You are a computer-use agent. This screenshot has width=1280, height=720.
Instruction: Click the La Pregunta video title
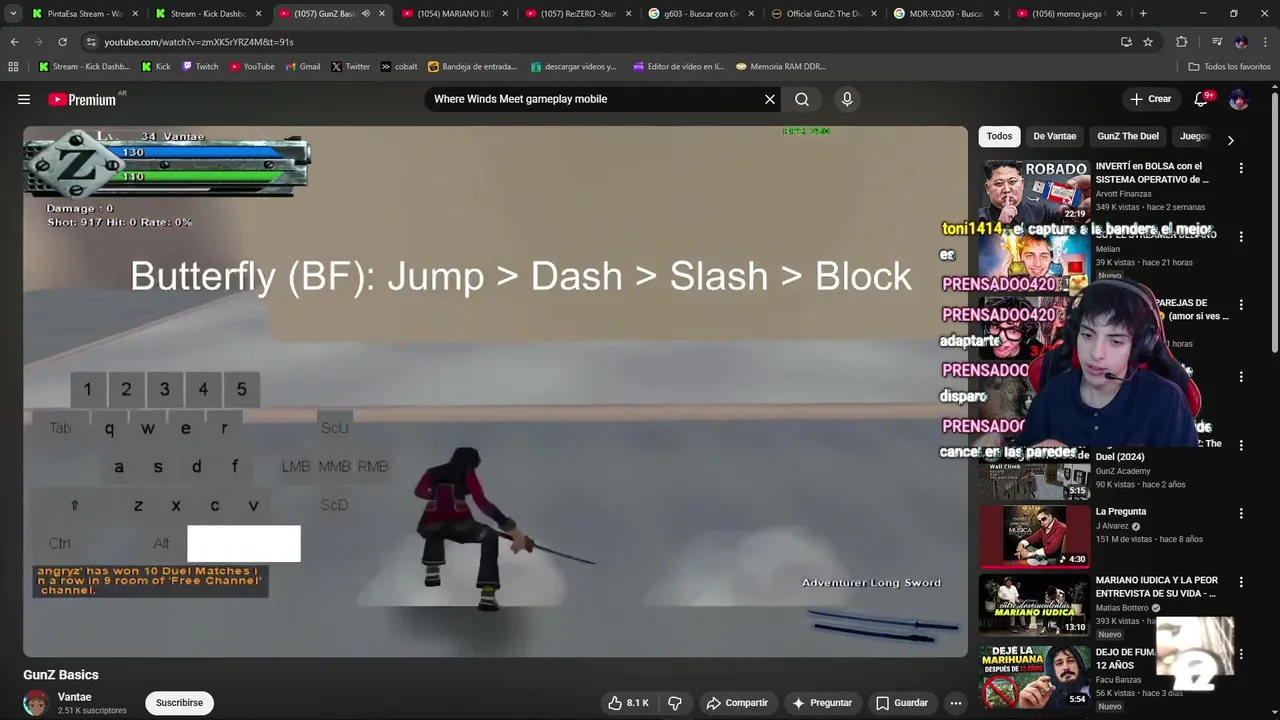(1120, 512)
